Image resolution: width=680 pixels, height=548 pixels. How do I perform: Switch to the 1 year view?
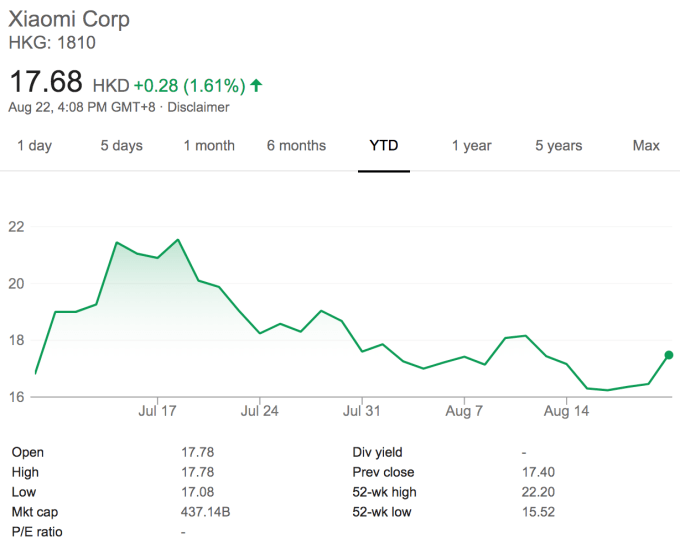pos(471,146)
